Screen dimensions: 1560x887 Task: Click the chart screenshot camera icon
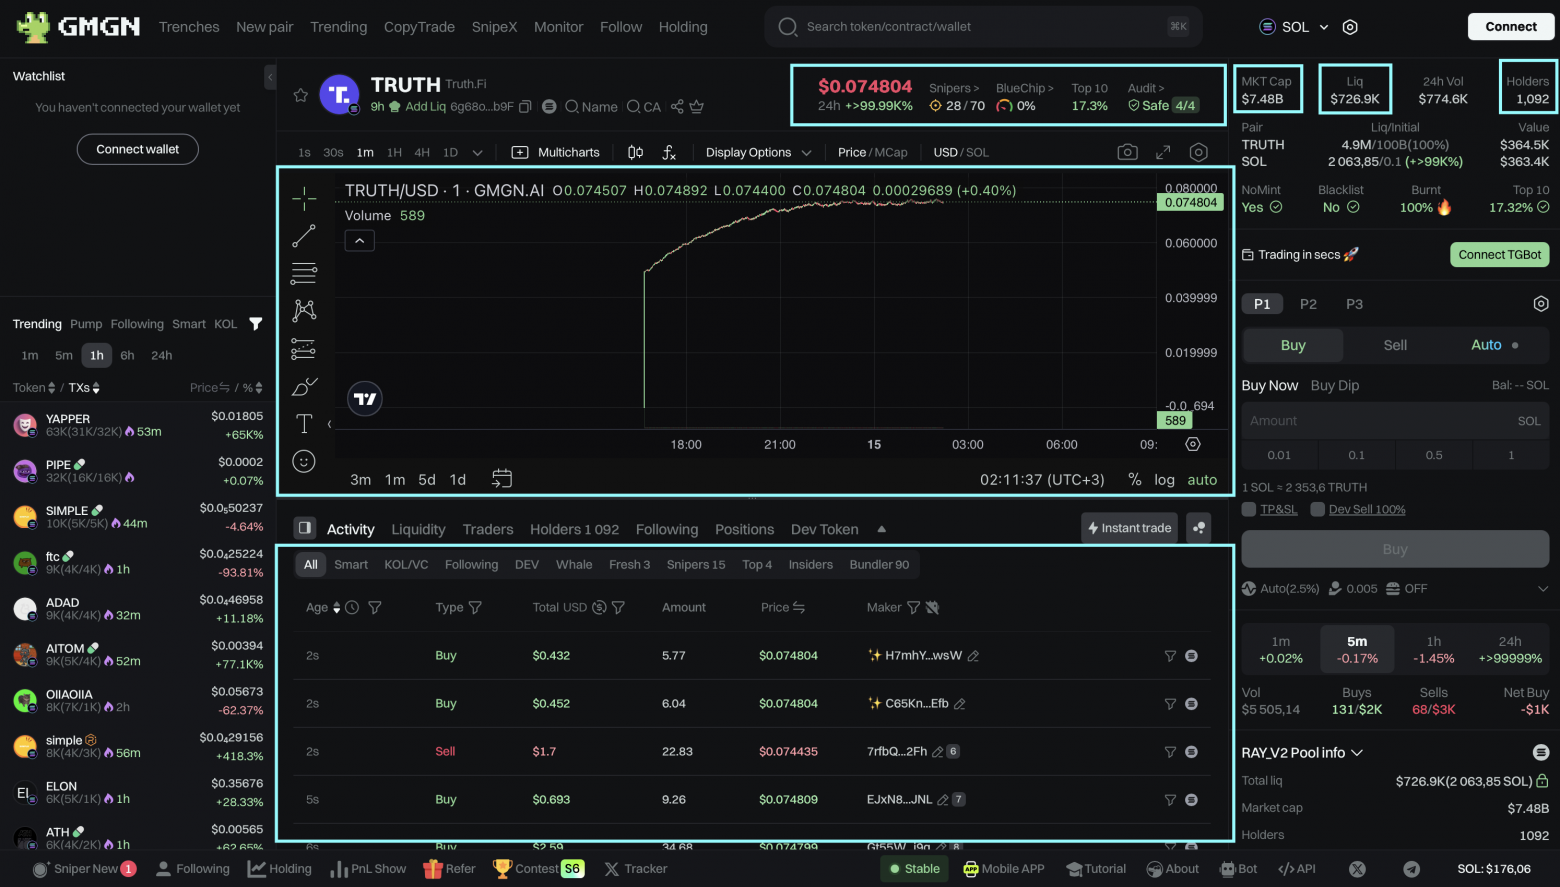coord(1127,151)
